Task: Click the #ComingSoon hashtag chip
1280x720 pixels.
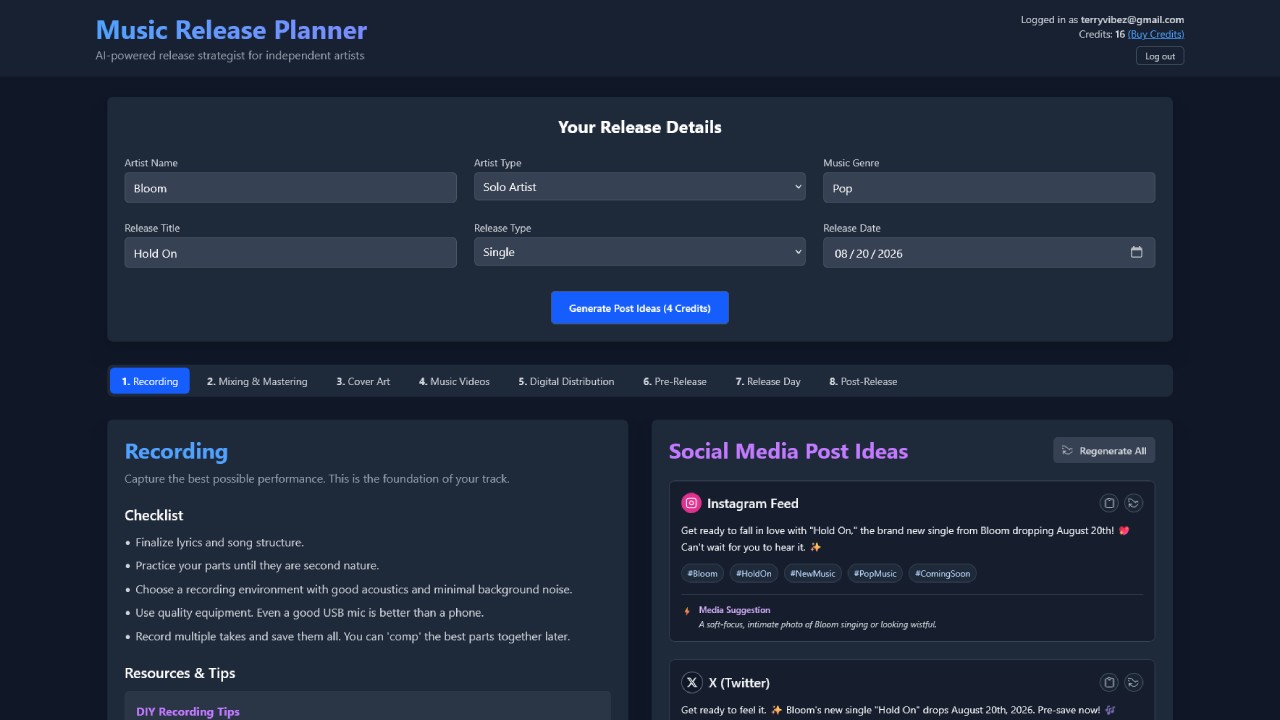Action: tap(942, 573)
